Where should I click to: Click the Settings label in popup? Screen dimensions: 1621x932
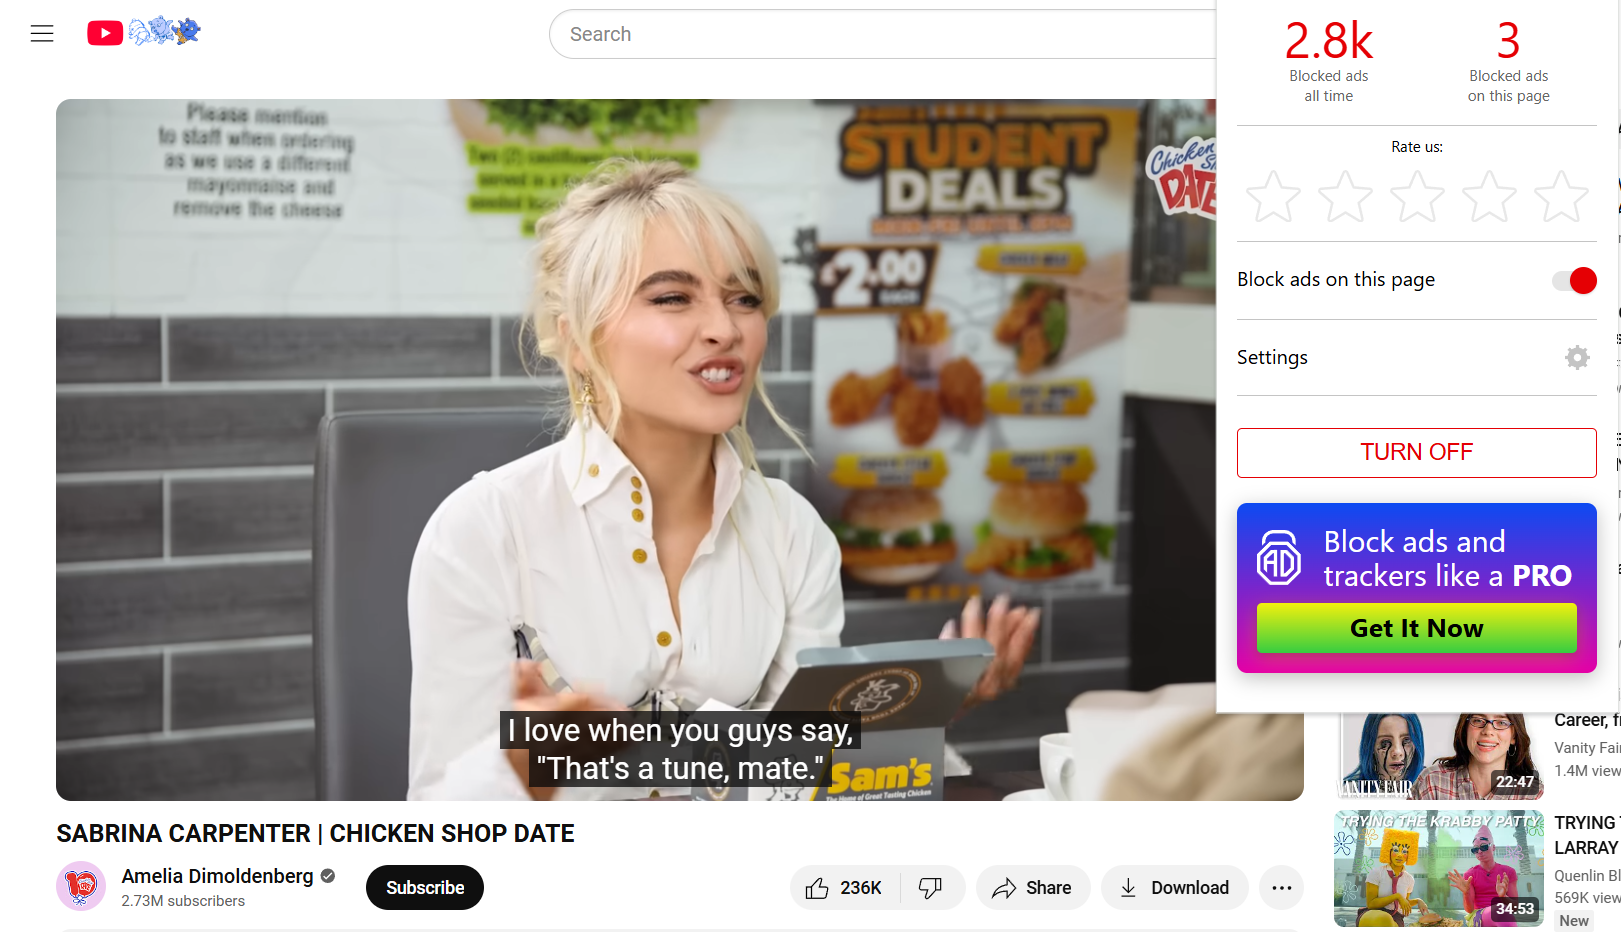point(1272,357)
